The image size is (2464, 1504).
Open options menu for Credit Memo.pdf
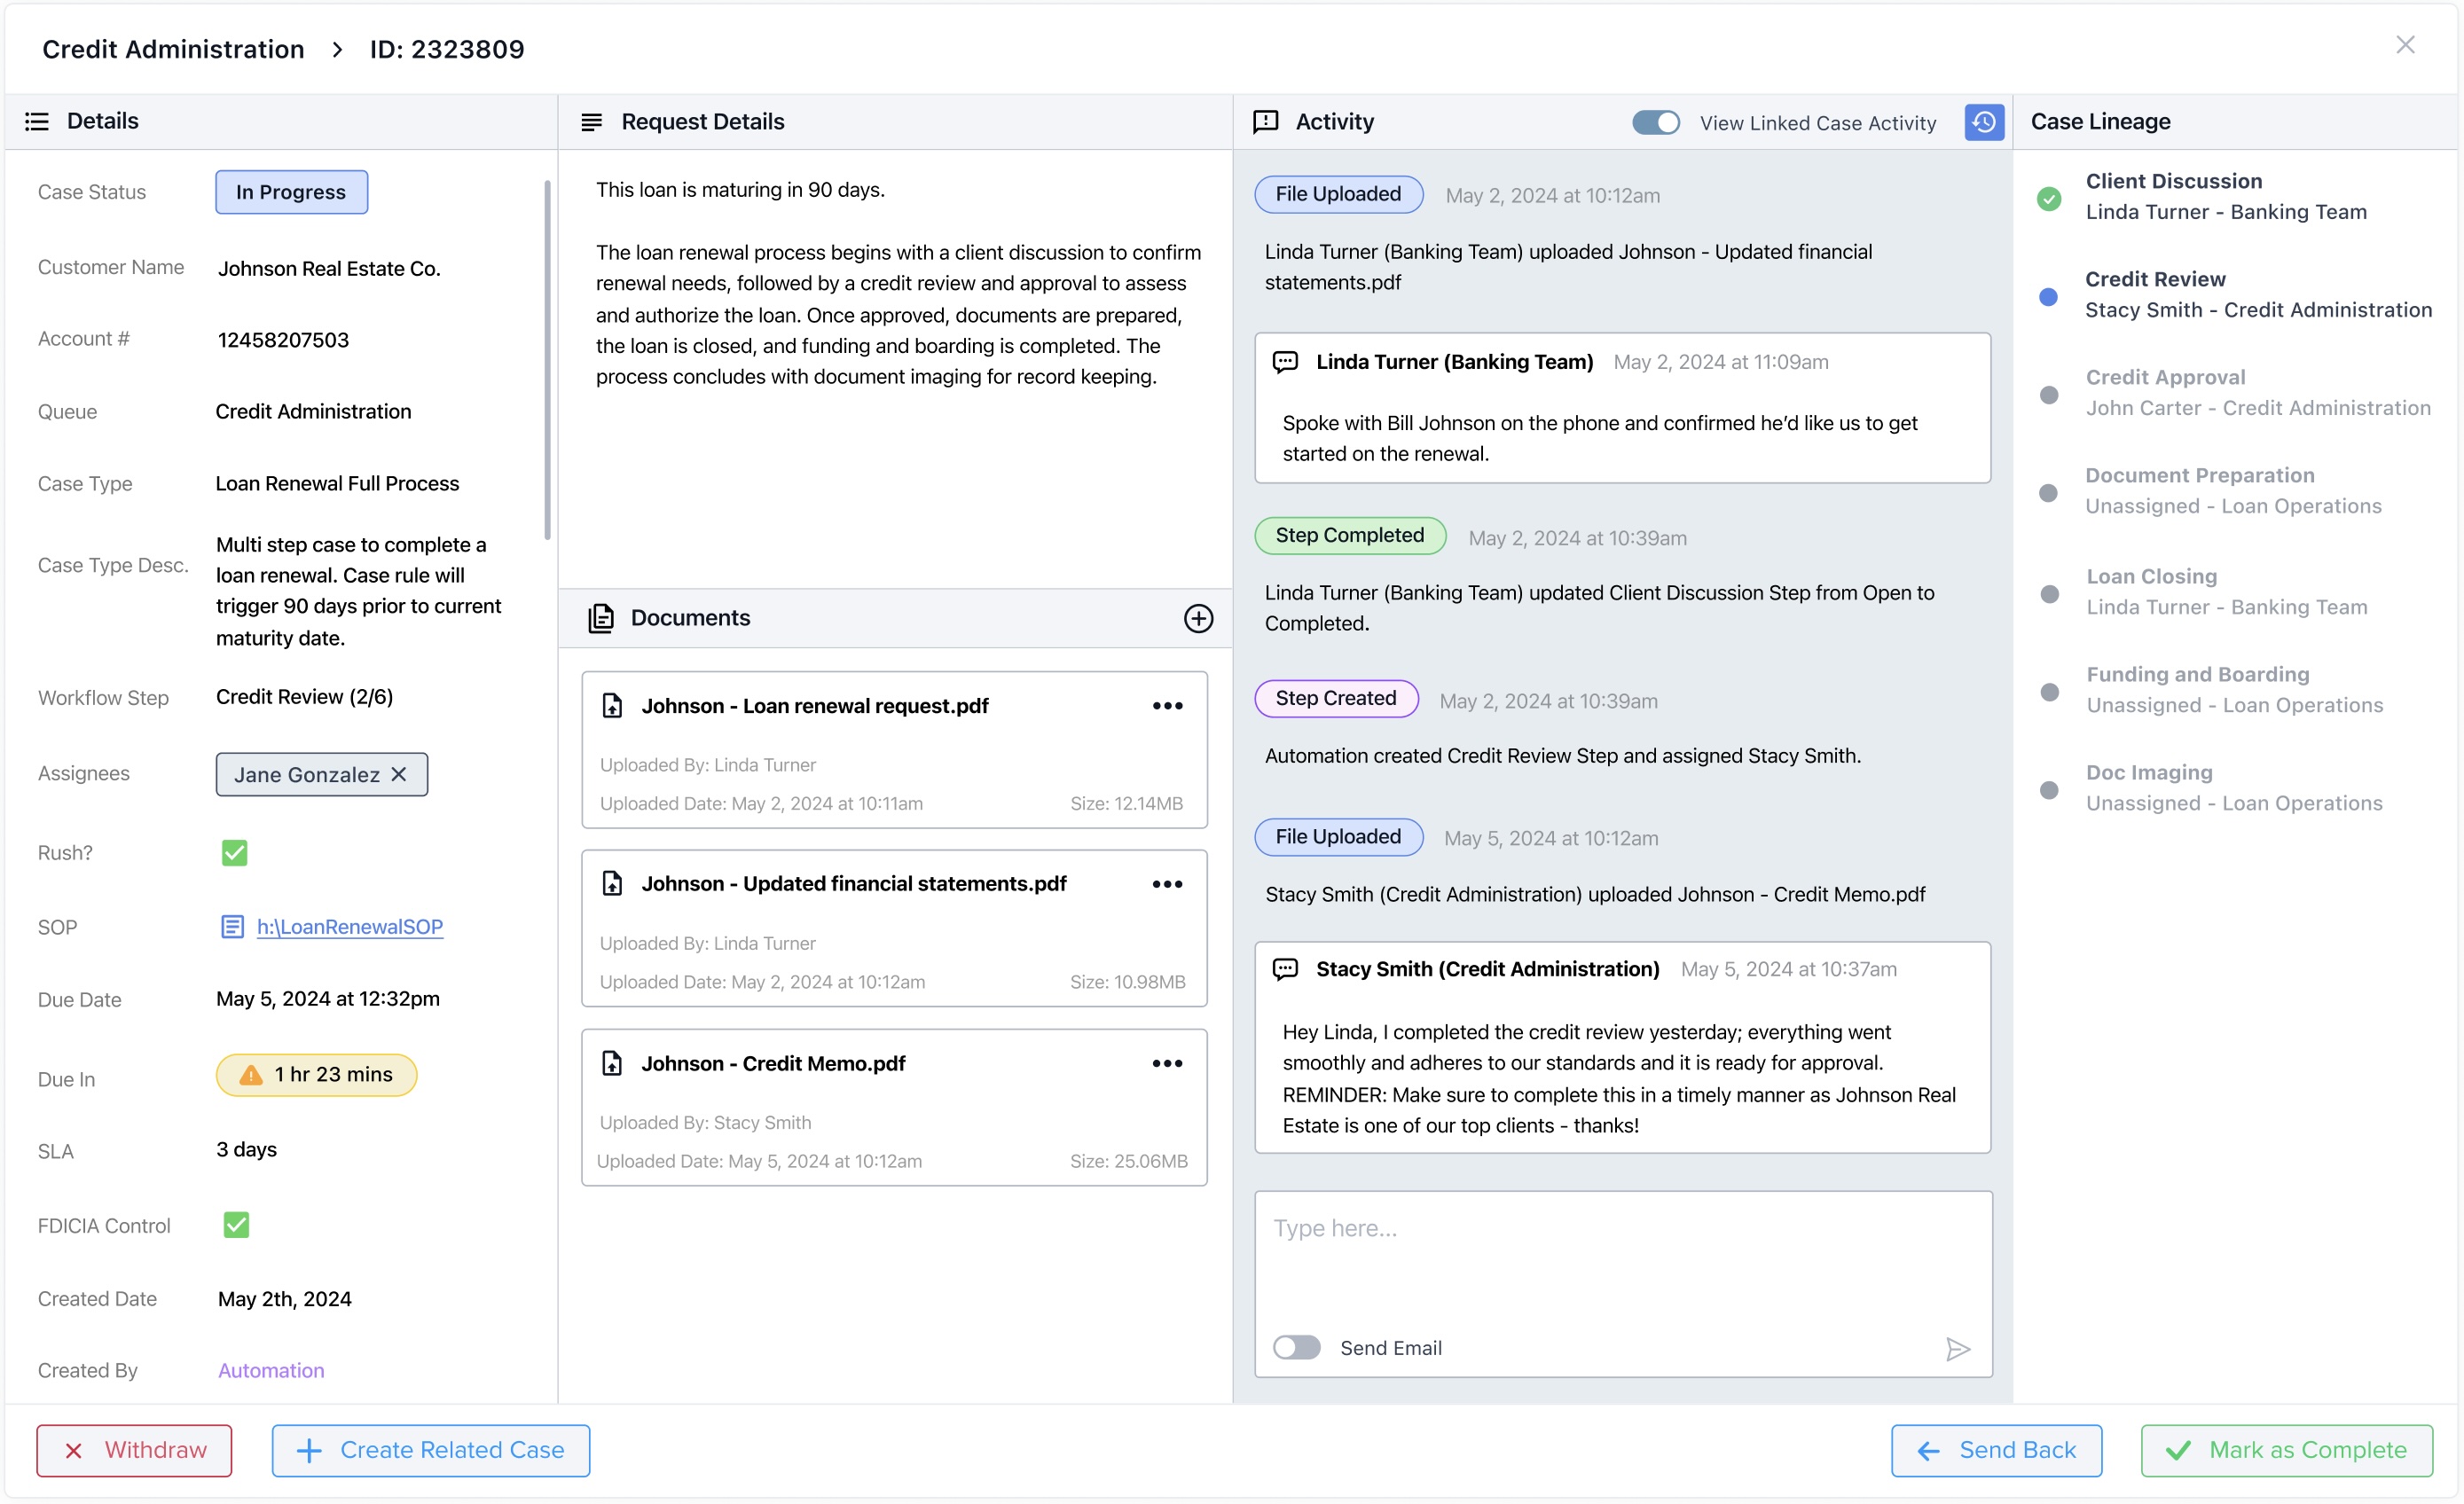[1166, 1063]
